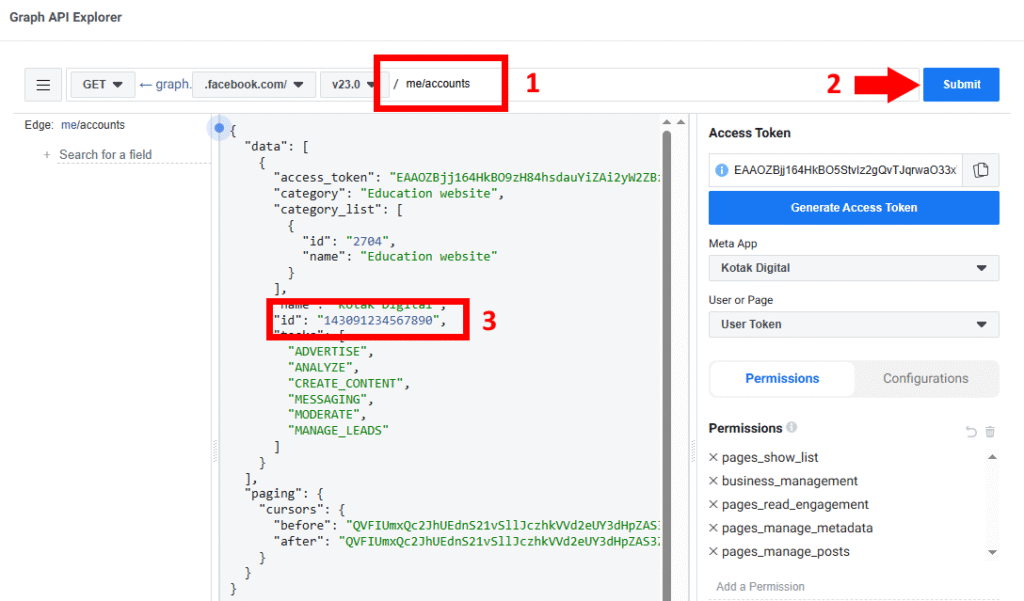Click the "ADVERTISE" task entry
This screenshot has height=601, width=1024.
click(x=327, y=351)
